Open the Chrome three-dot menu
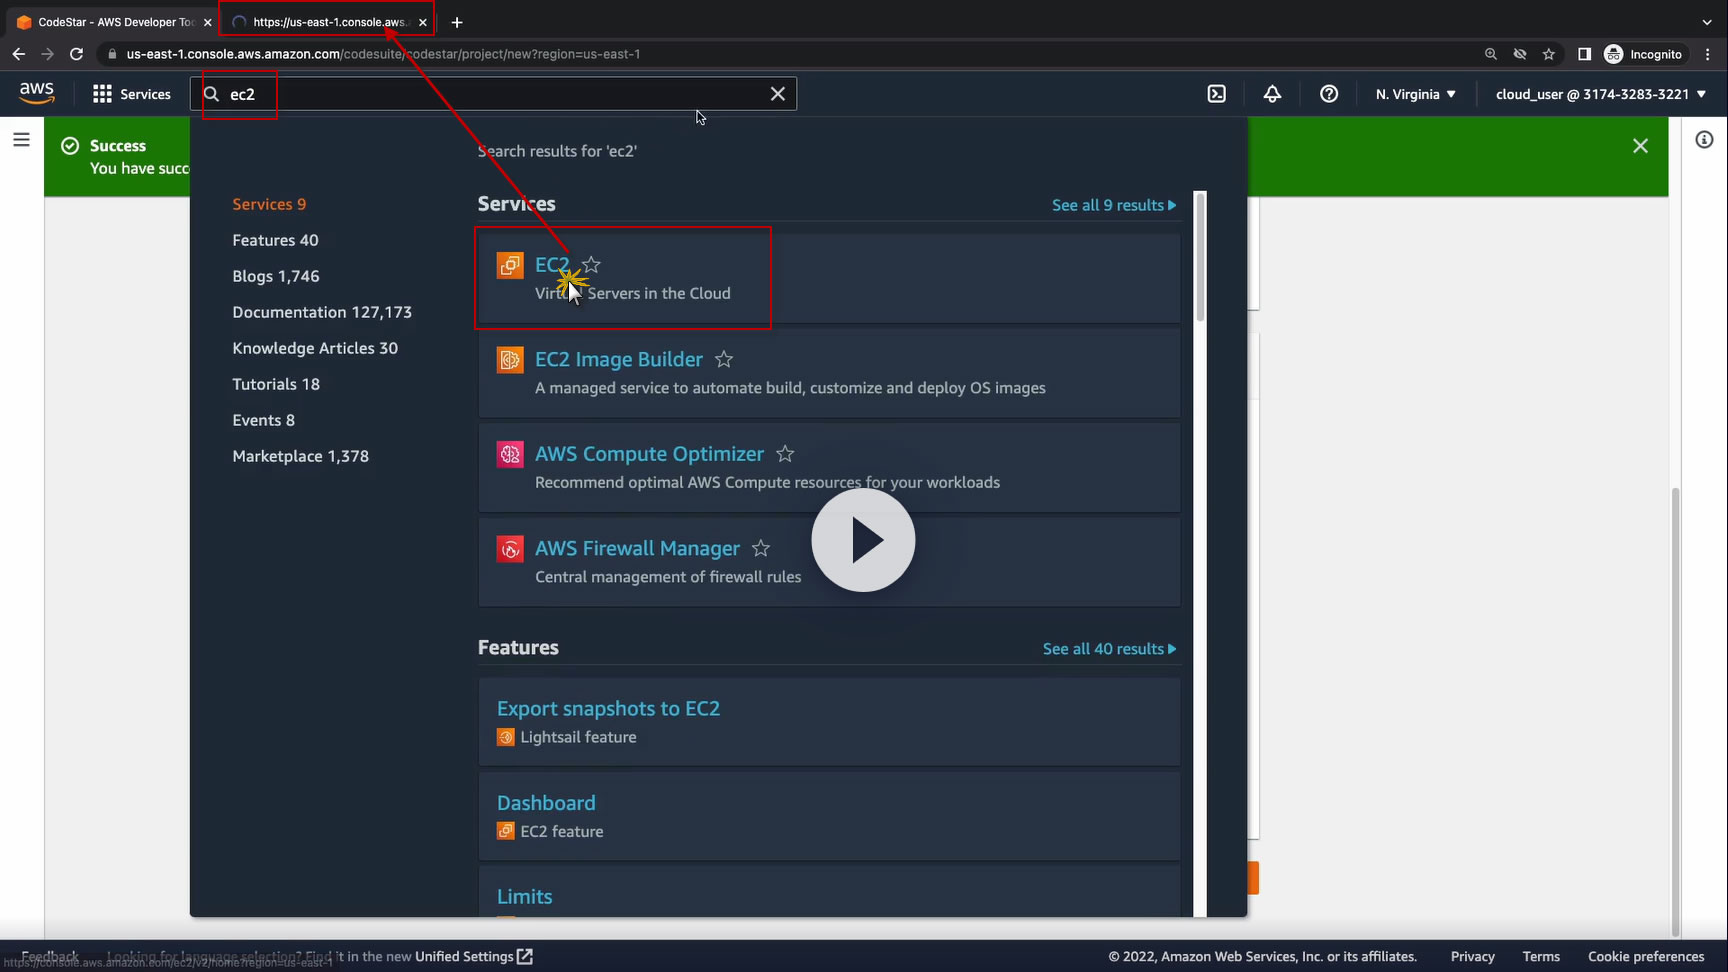Screen dimensions: 1728x972 [1708, 54]
